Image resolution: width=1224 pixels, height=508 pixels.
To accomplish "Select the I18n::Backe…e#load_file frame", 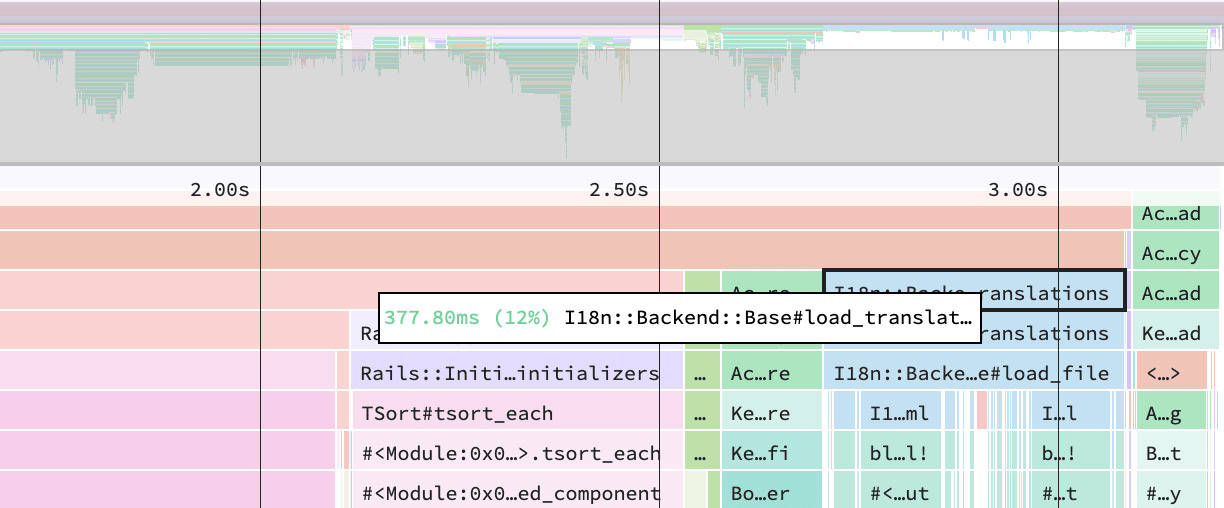I will [x=974, y=371].
